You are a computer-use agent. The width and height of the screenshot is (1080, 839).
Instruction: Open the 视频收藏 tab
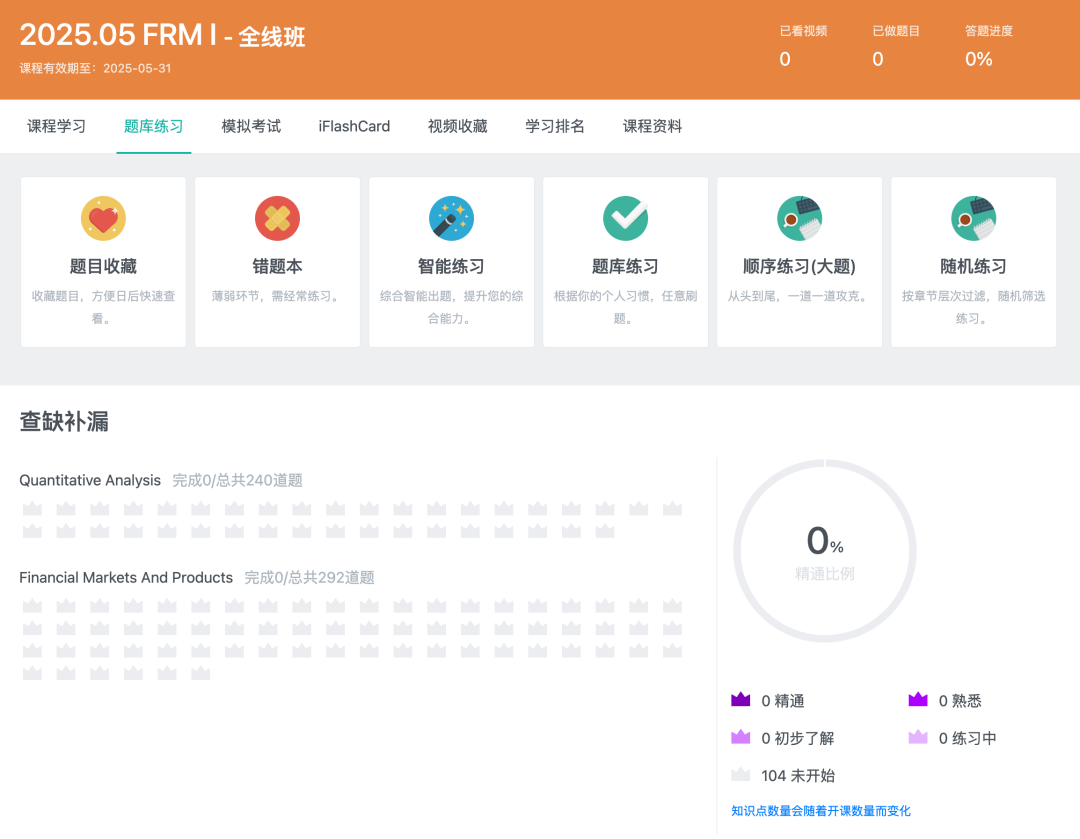(457, 126)
